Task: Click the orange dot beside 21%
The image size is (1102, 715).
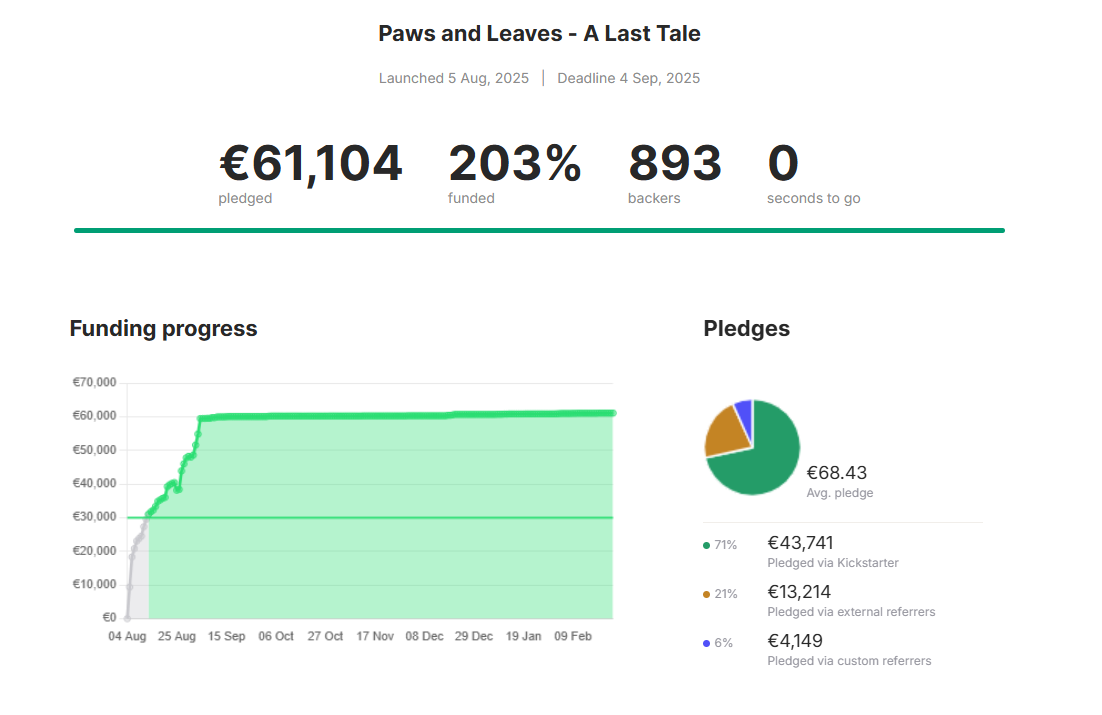Action: click(x=707, y=594)
